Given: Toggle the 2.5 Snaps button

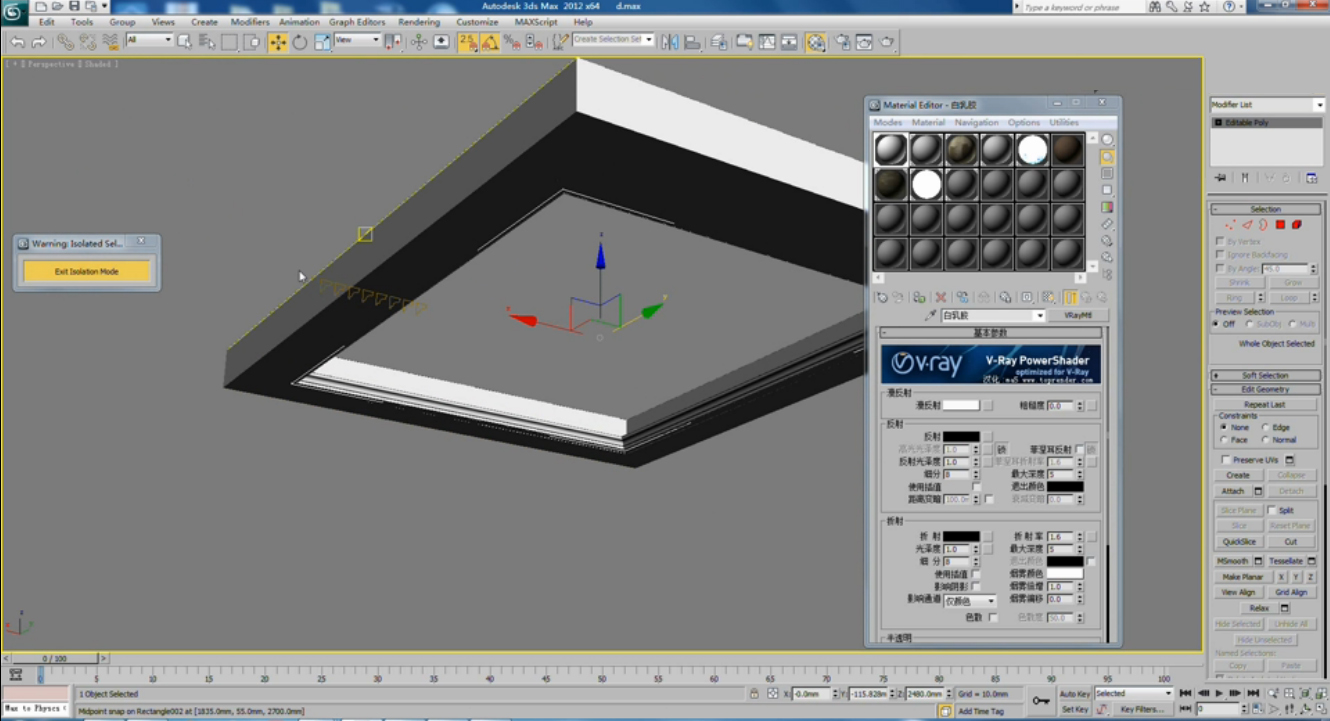Looking at the screenshot, I should pyautogui.click(x=467, y=42).
